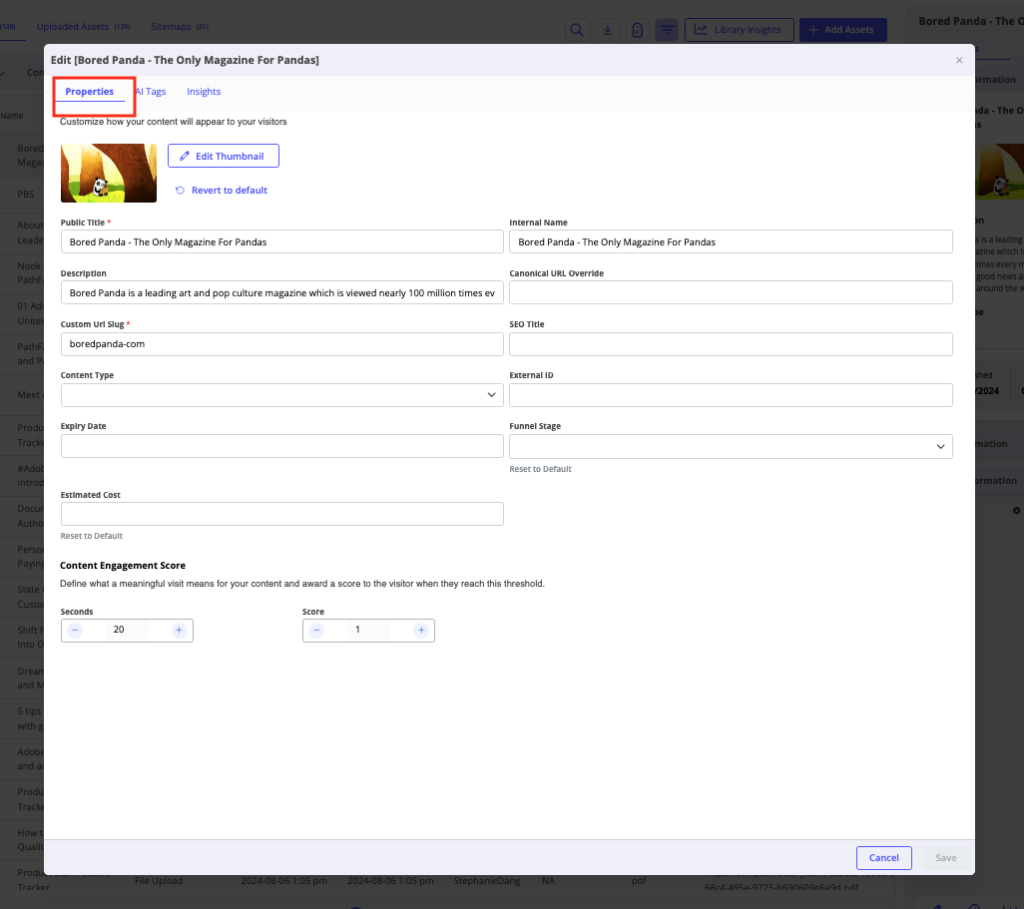Expand the Funnel Stage dropdown
1024x909 pixels.
[x=731, y=447]
